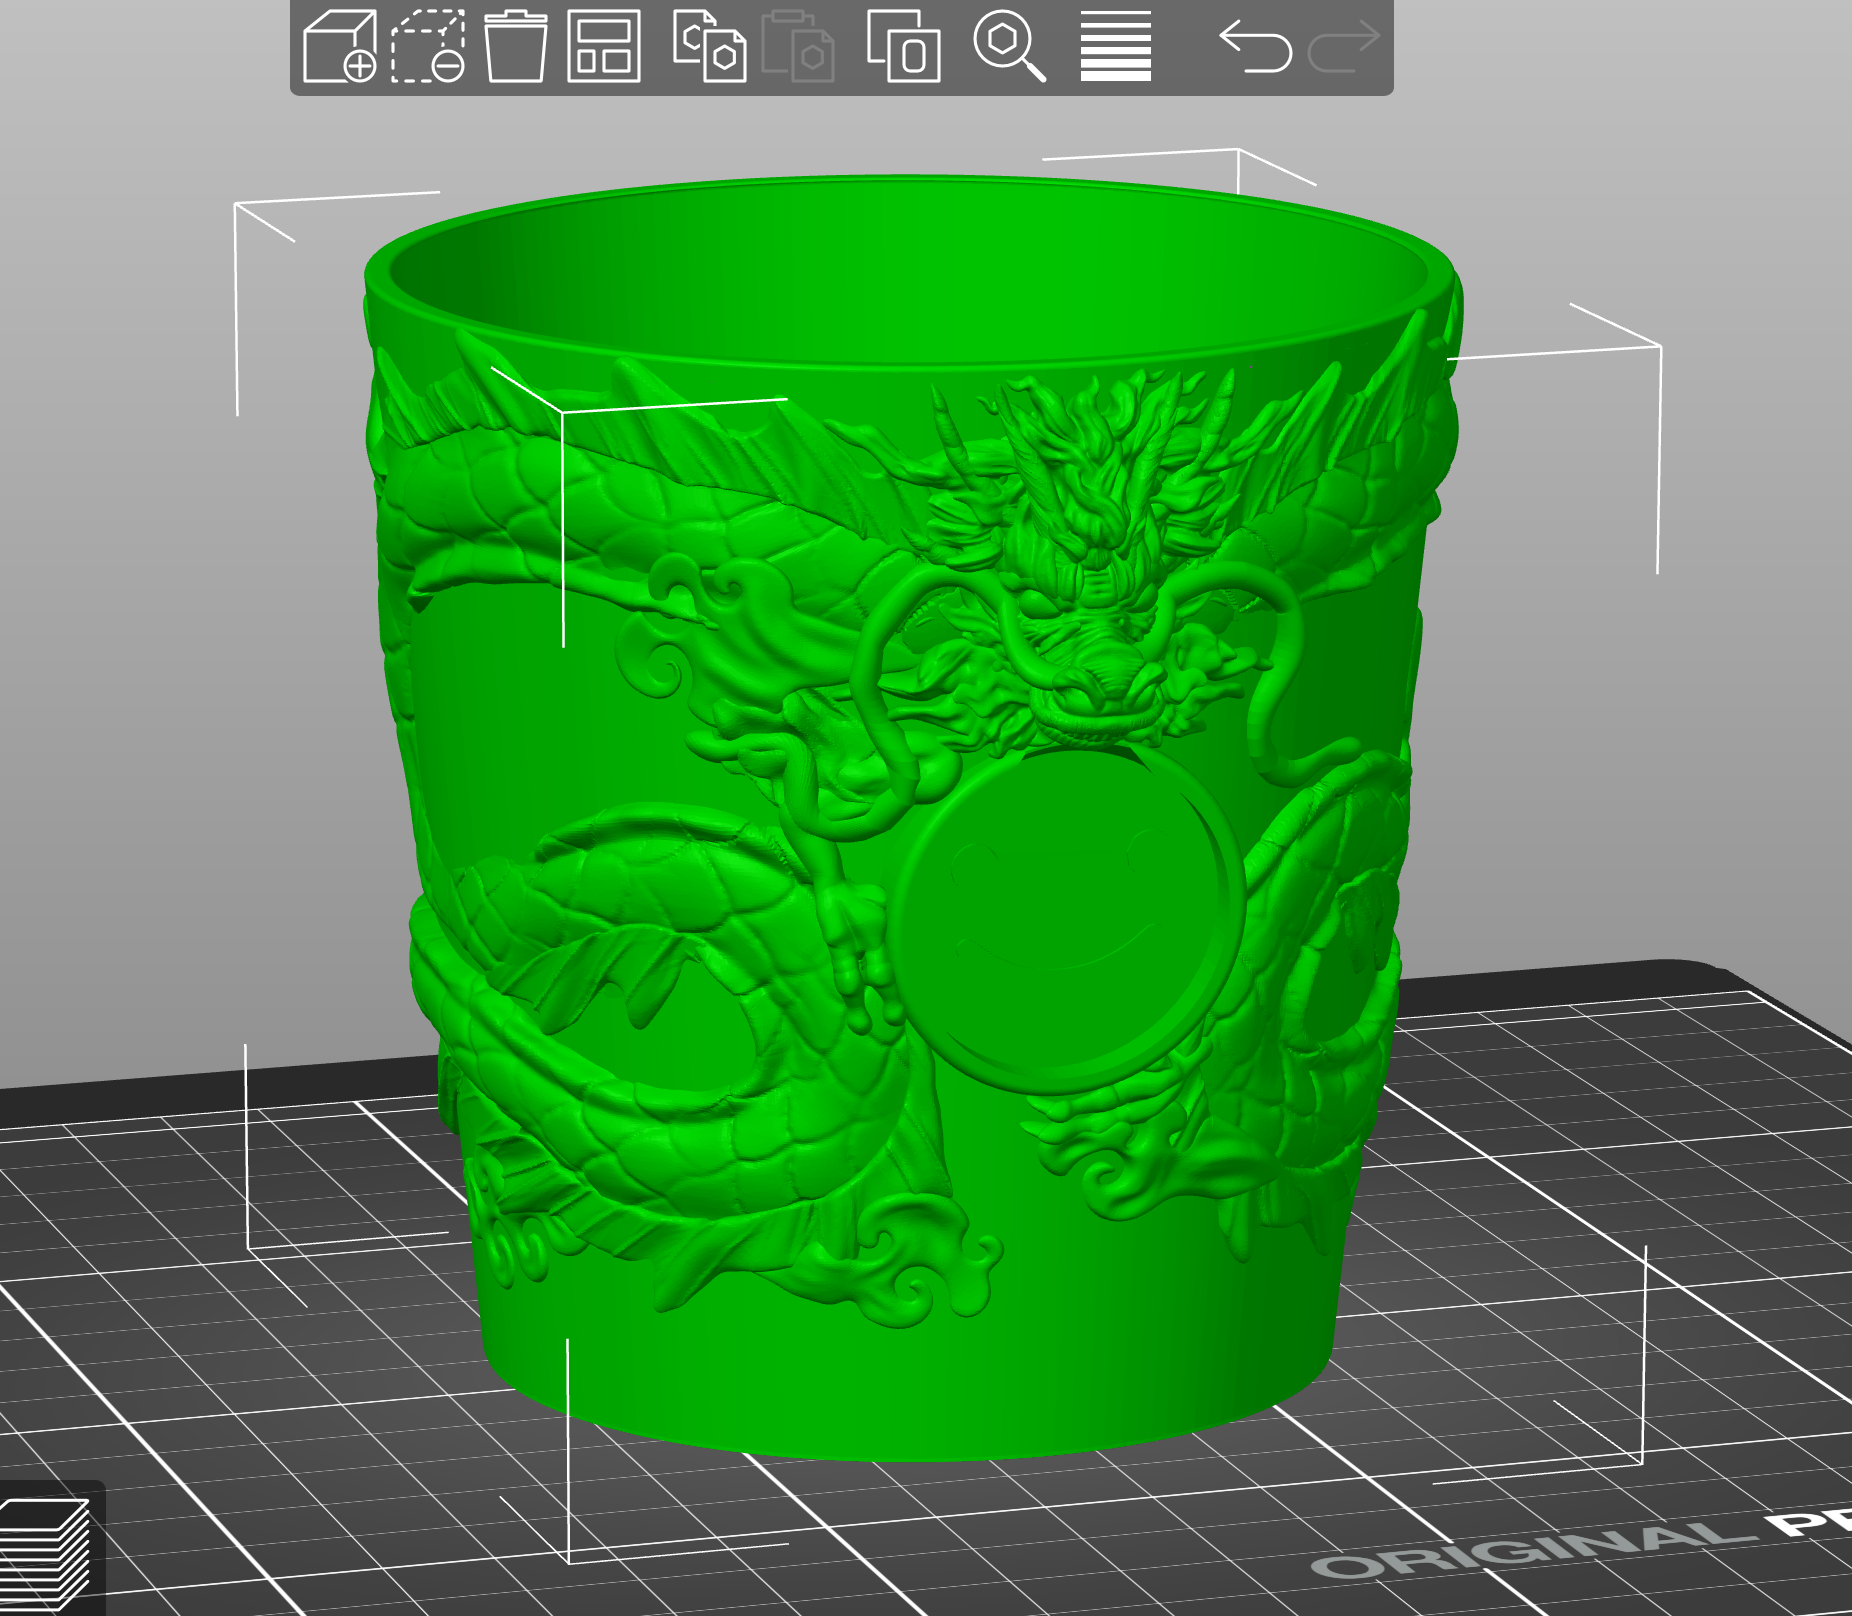This screenshot has height=1616, width=1852.
Task: Click the Redo arrow
Action: (1344, 46)
